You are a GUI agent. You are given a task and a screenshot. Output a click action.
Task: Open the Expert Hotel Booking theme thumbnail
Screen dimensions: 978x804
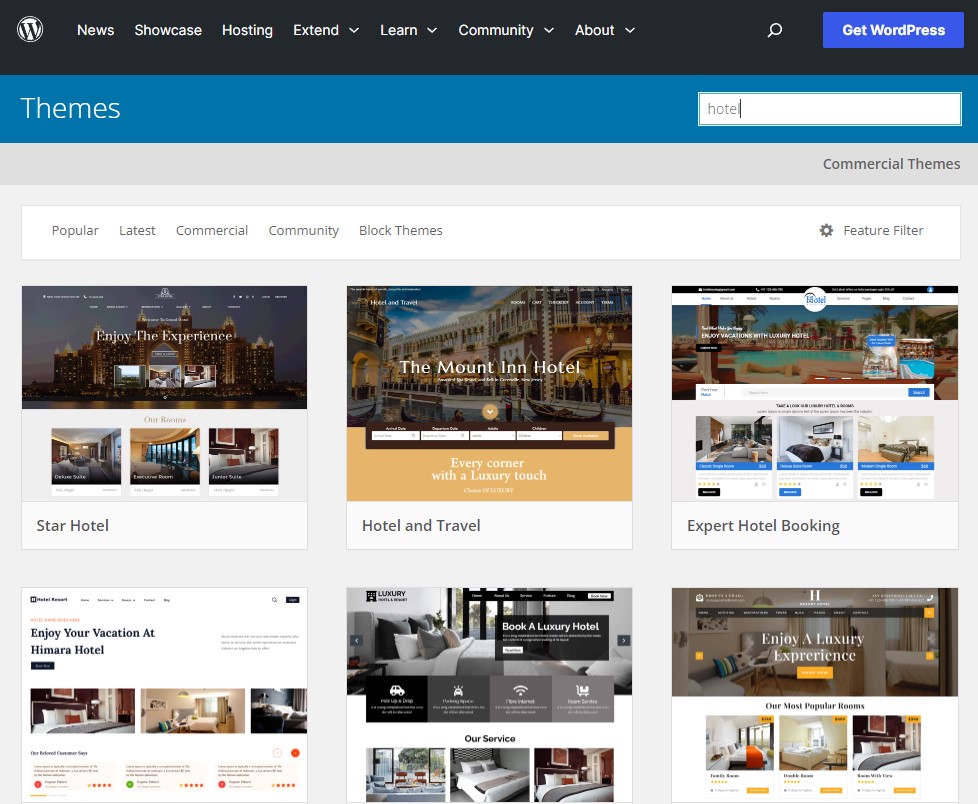tap(815, 394)
